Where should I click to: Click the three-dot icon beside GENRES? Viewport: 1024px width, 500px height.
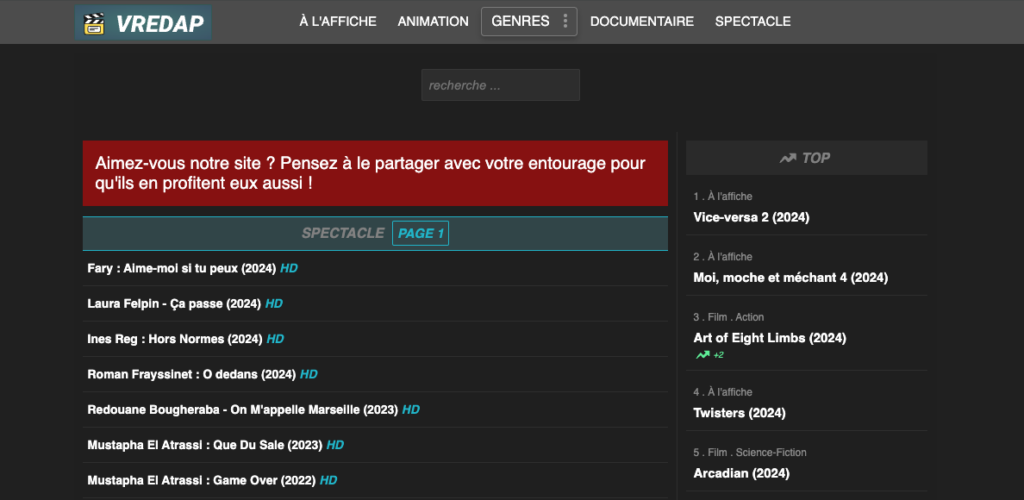click(565, 21)
